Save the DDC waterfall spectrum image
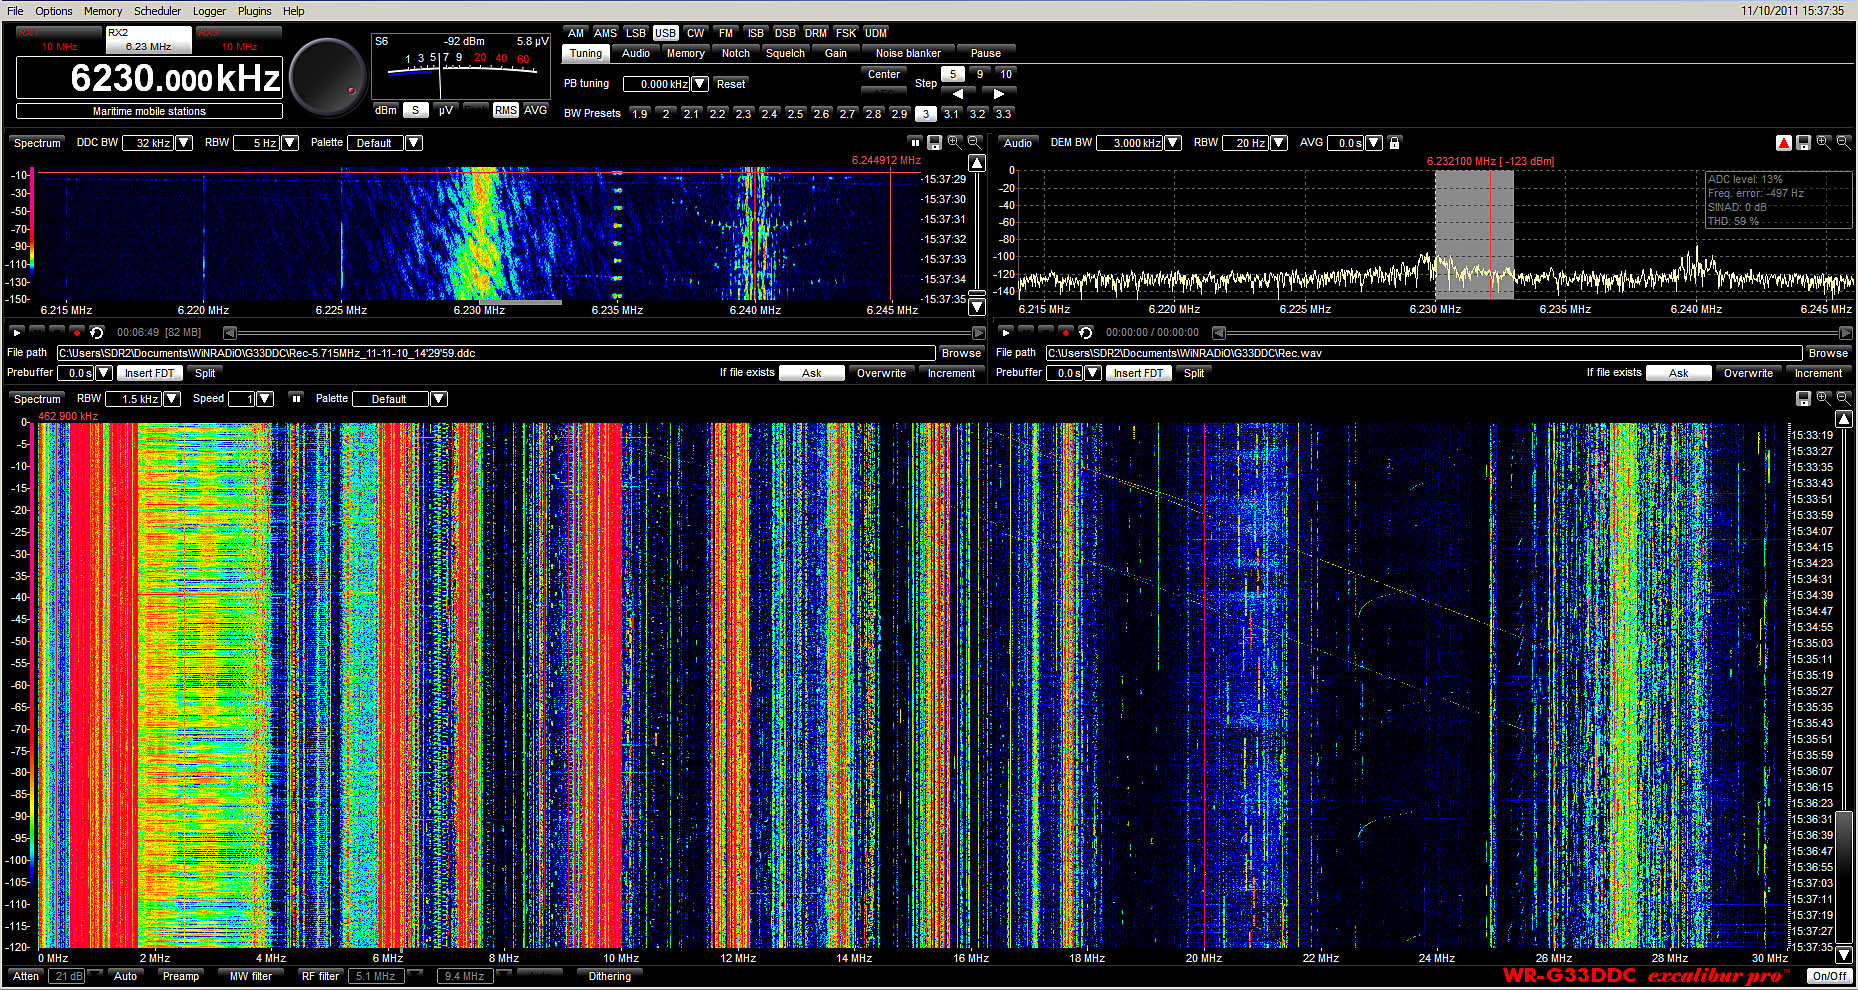The width and height of the screenshot is (1858, 990). [934, 143]
